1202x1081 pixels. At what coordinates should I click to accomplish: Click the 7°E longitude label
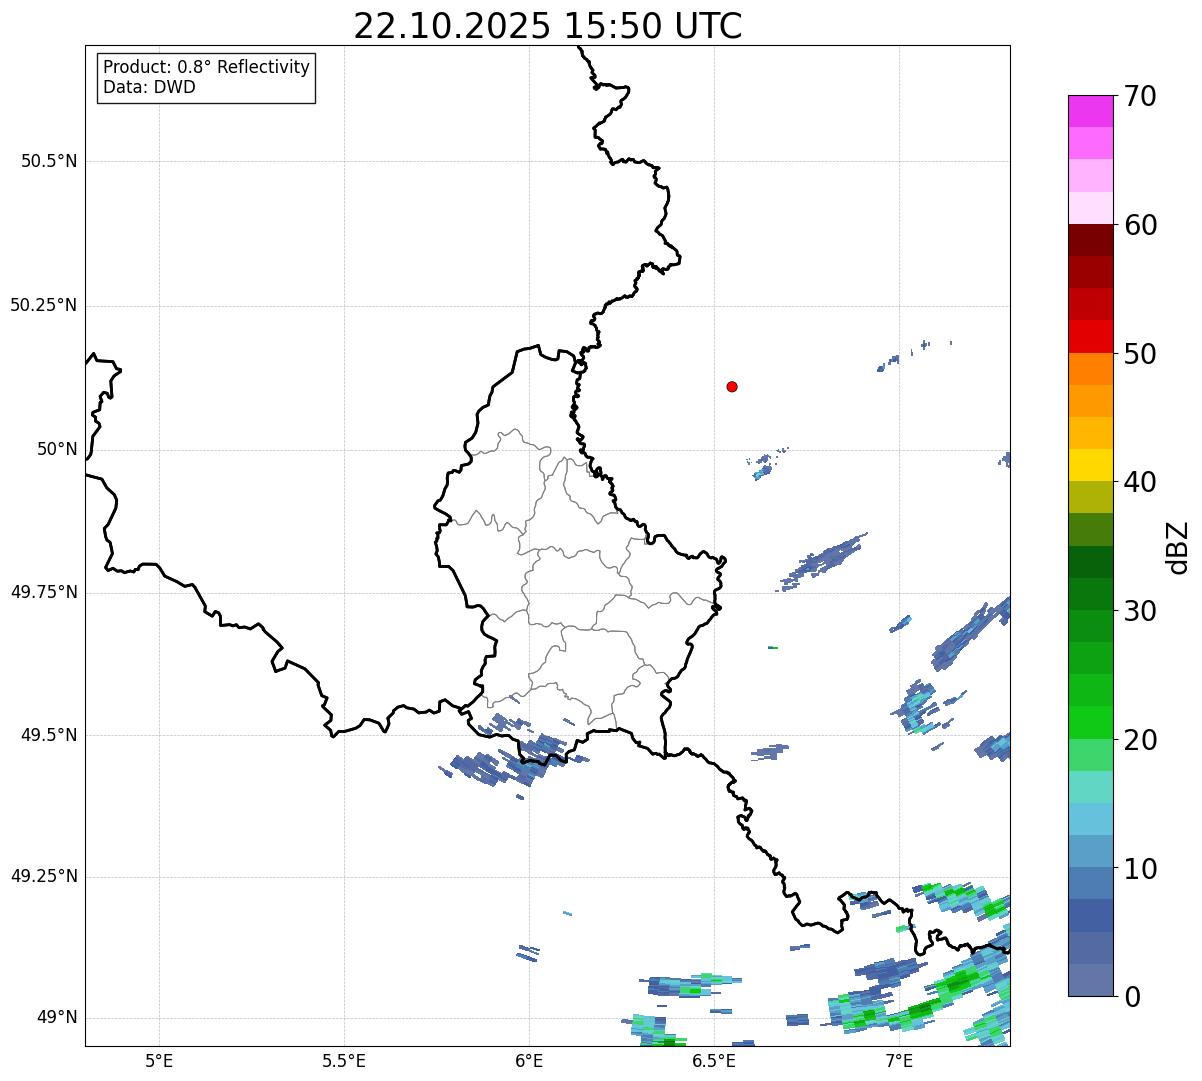coord(899,1060)
